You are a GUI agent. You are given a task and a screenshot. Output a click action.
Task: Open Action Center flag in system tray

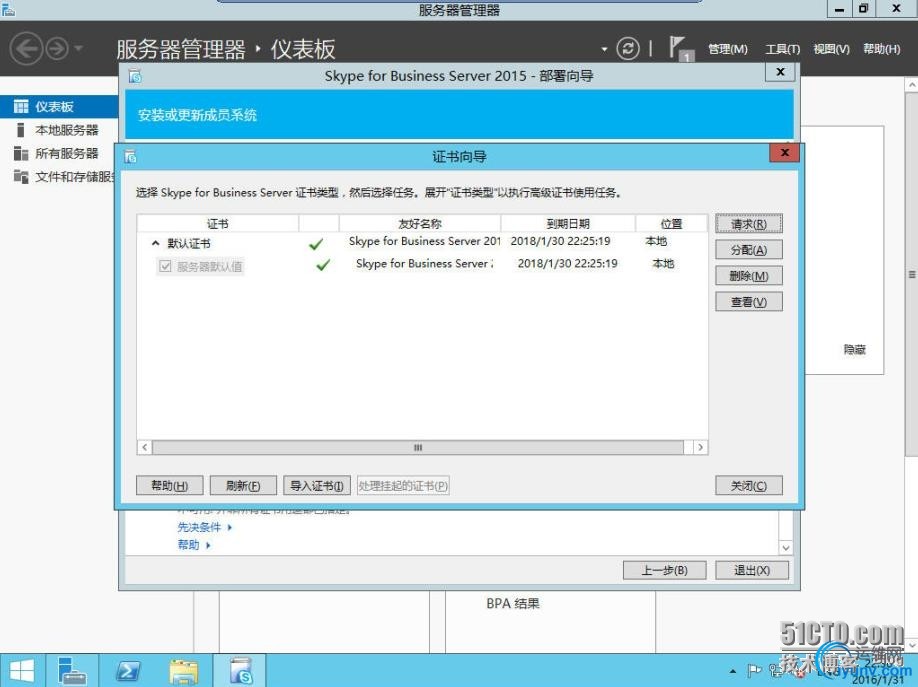754,671
